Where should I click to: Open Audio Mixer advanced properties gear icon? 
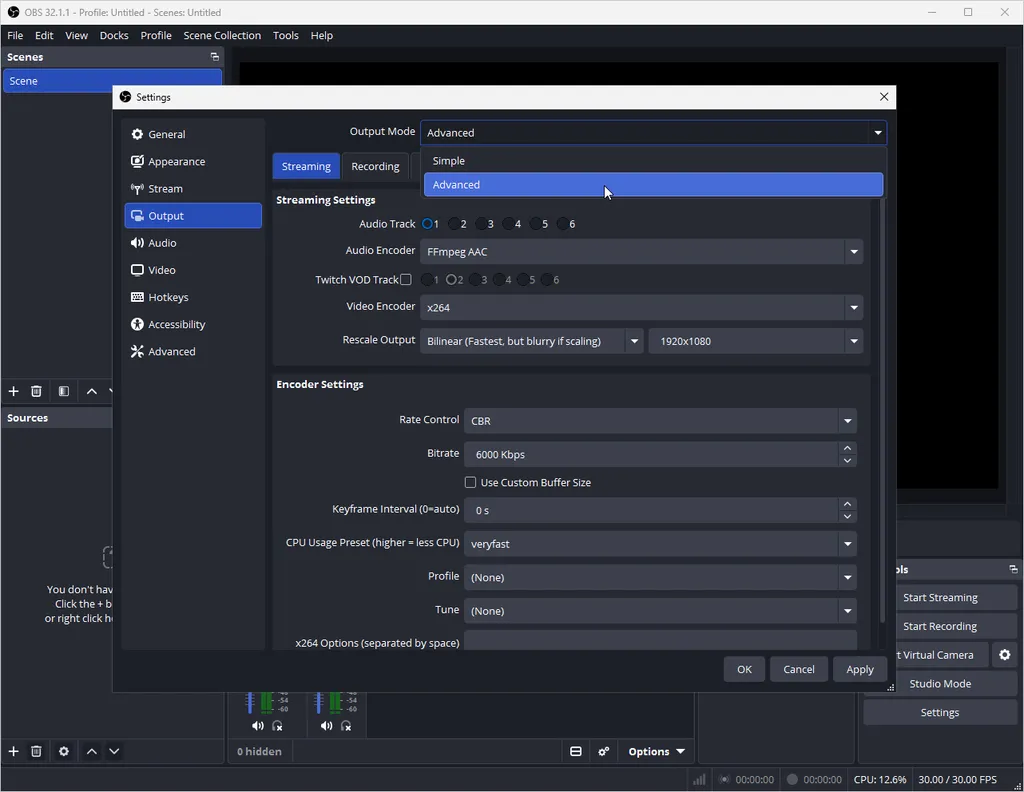(x=604, y=751)
